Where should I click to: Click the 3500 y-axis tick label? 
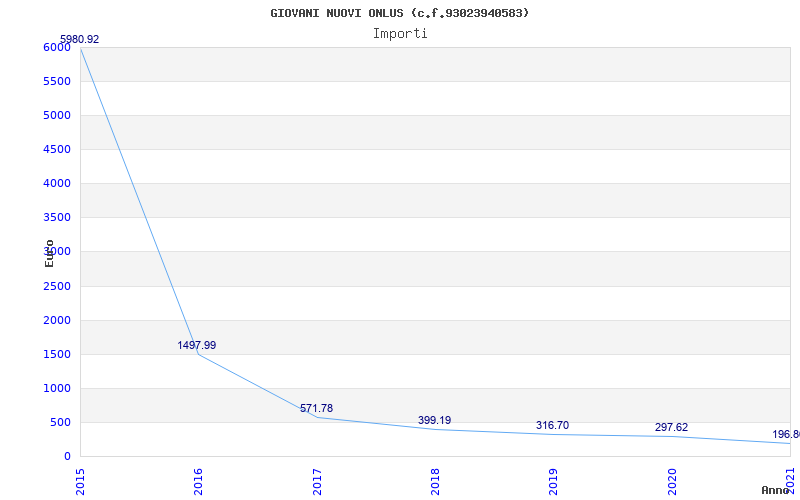coord(57,218)
